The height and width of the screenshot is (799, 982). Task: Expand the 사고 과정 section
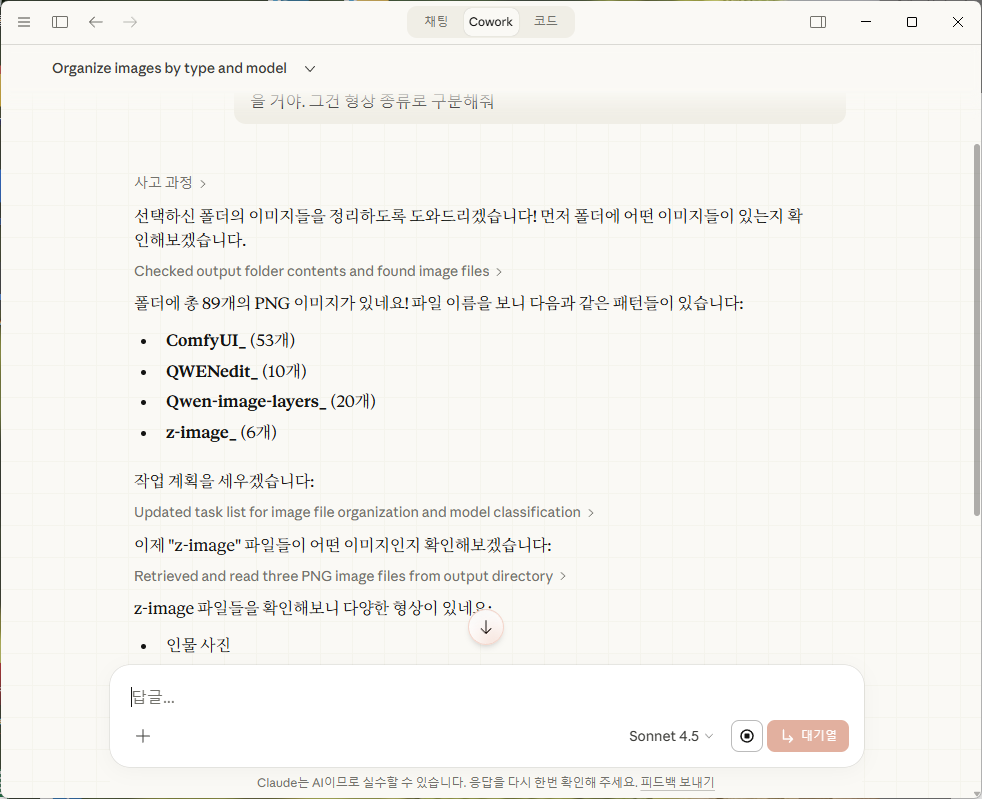click(x=170, y=183)
